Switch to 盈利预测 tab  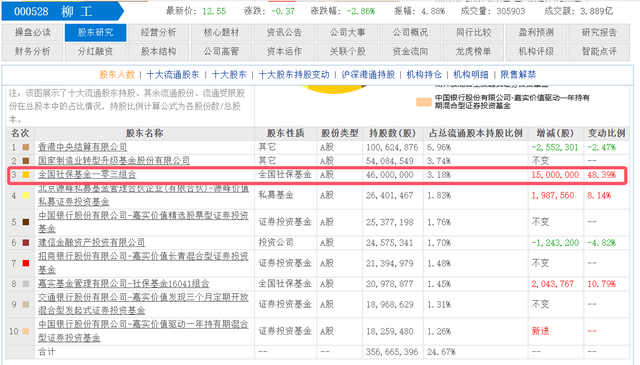[536, 33]
